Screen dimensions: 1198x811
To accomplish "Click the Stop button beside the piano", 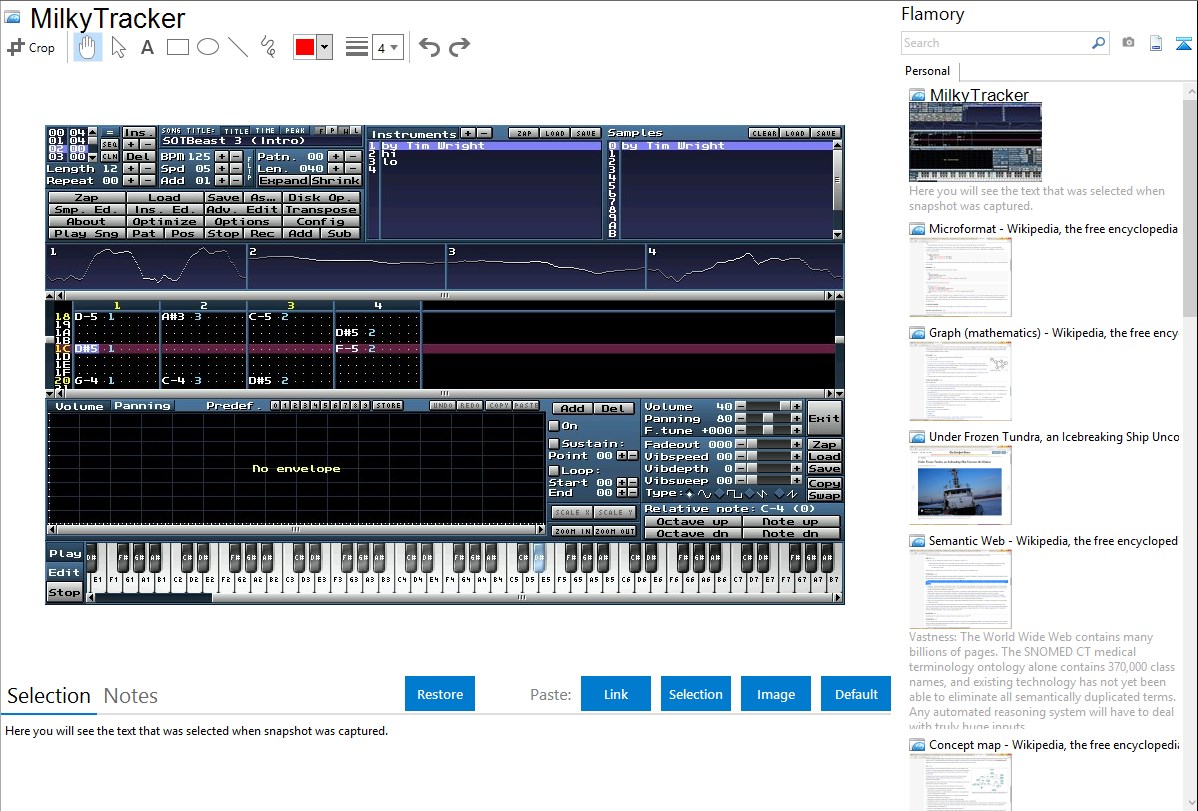I will coord(64,592).
